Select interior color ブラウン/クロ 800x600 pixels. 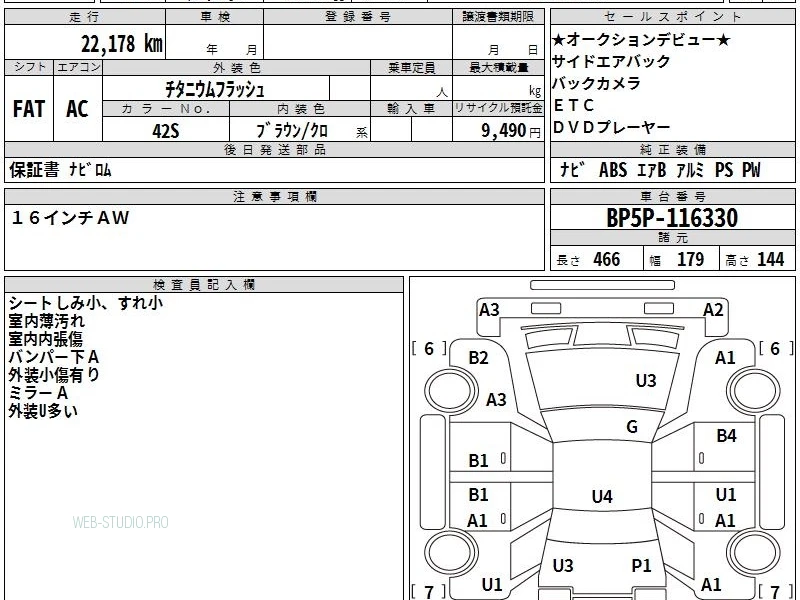pos(292,131)
